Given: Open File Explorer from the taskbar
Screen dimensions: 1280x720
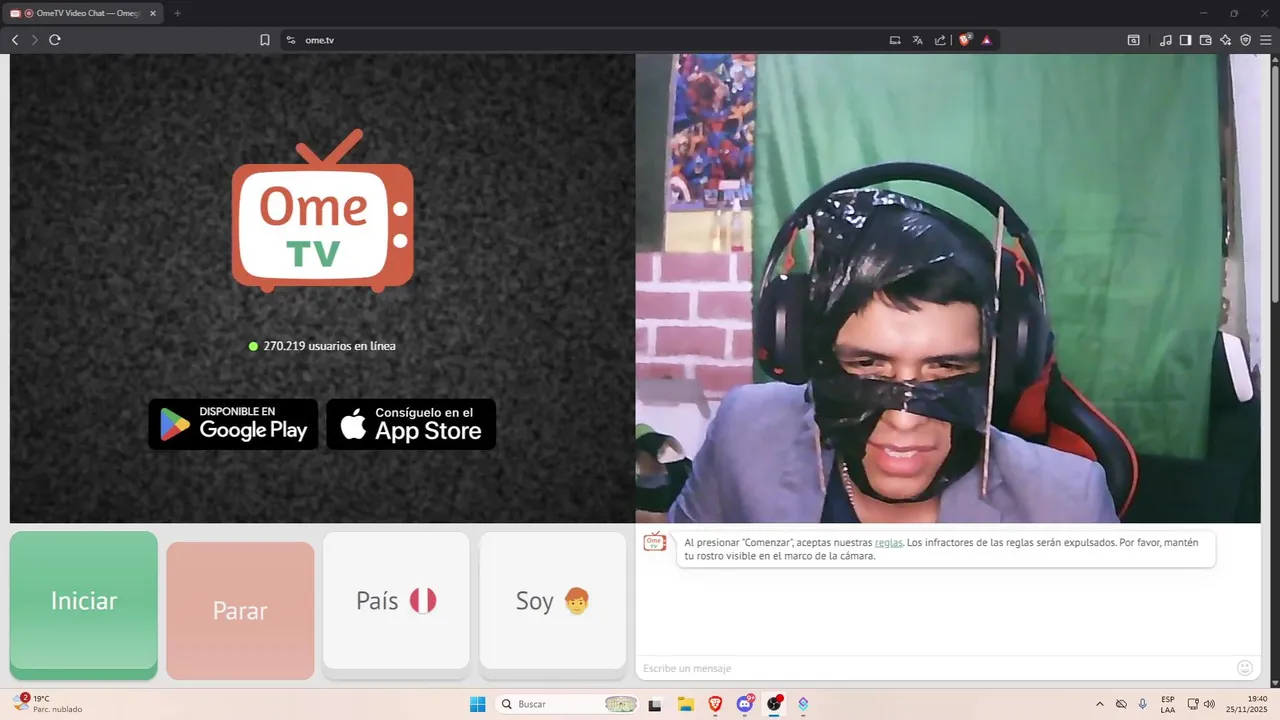Looking at the screenshot, I should point(685,704).
